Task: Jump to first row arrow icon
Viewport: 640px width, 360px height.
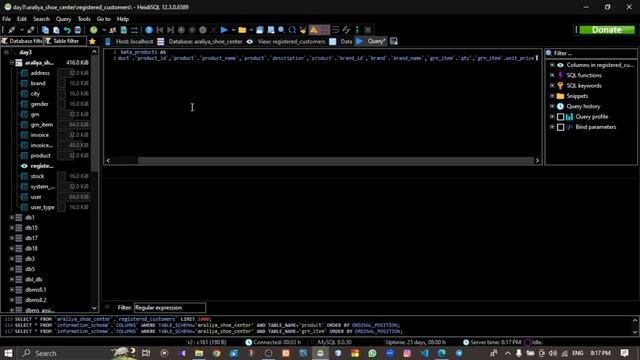Action: coord(160,30)
